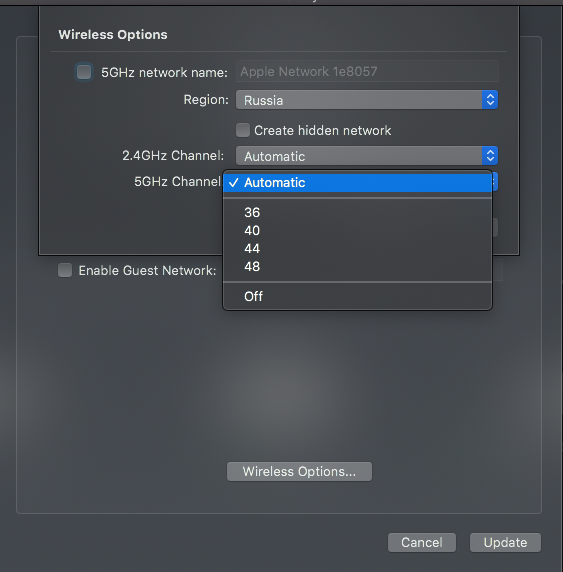Click the Update button
The image size is (563, 572).
505,542
